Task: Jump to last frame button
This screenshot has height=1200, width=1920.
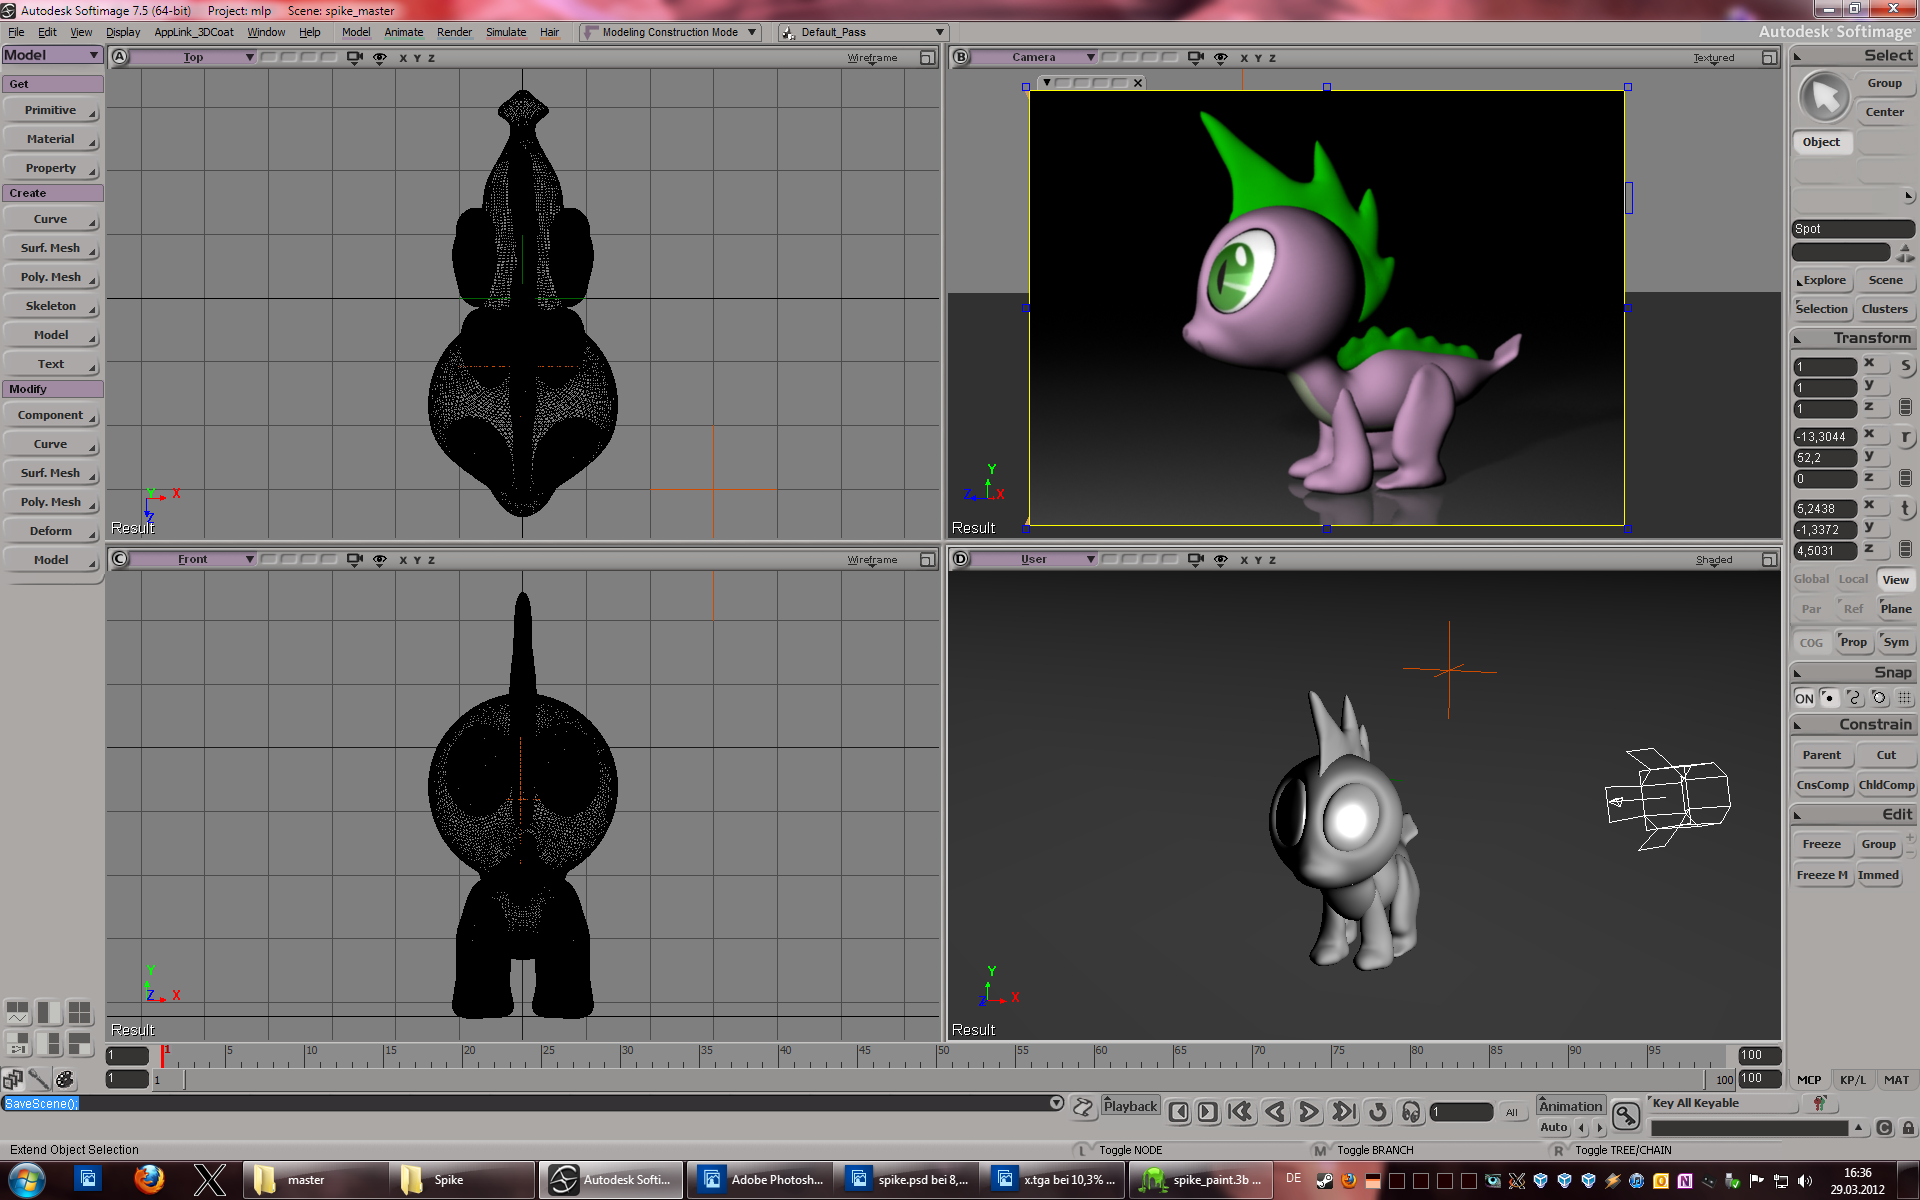Action: (1344, 1112)
